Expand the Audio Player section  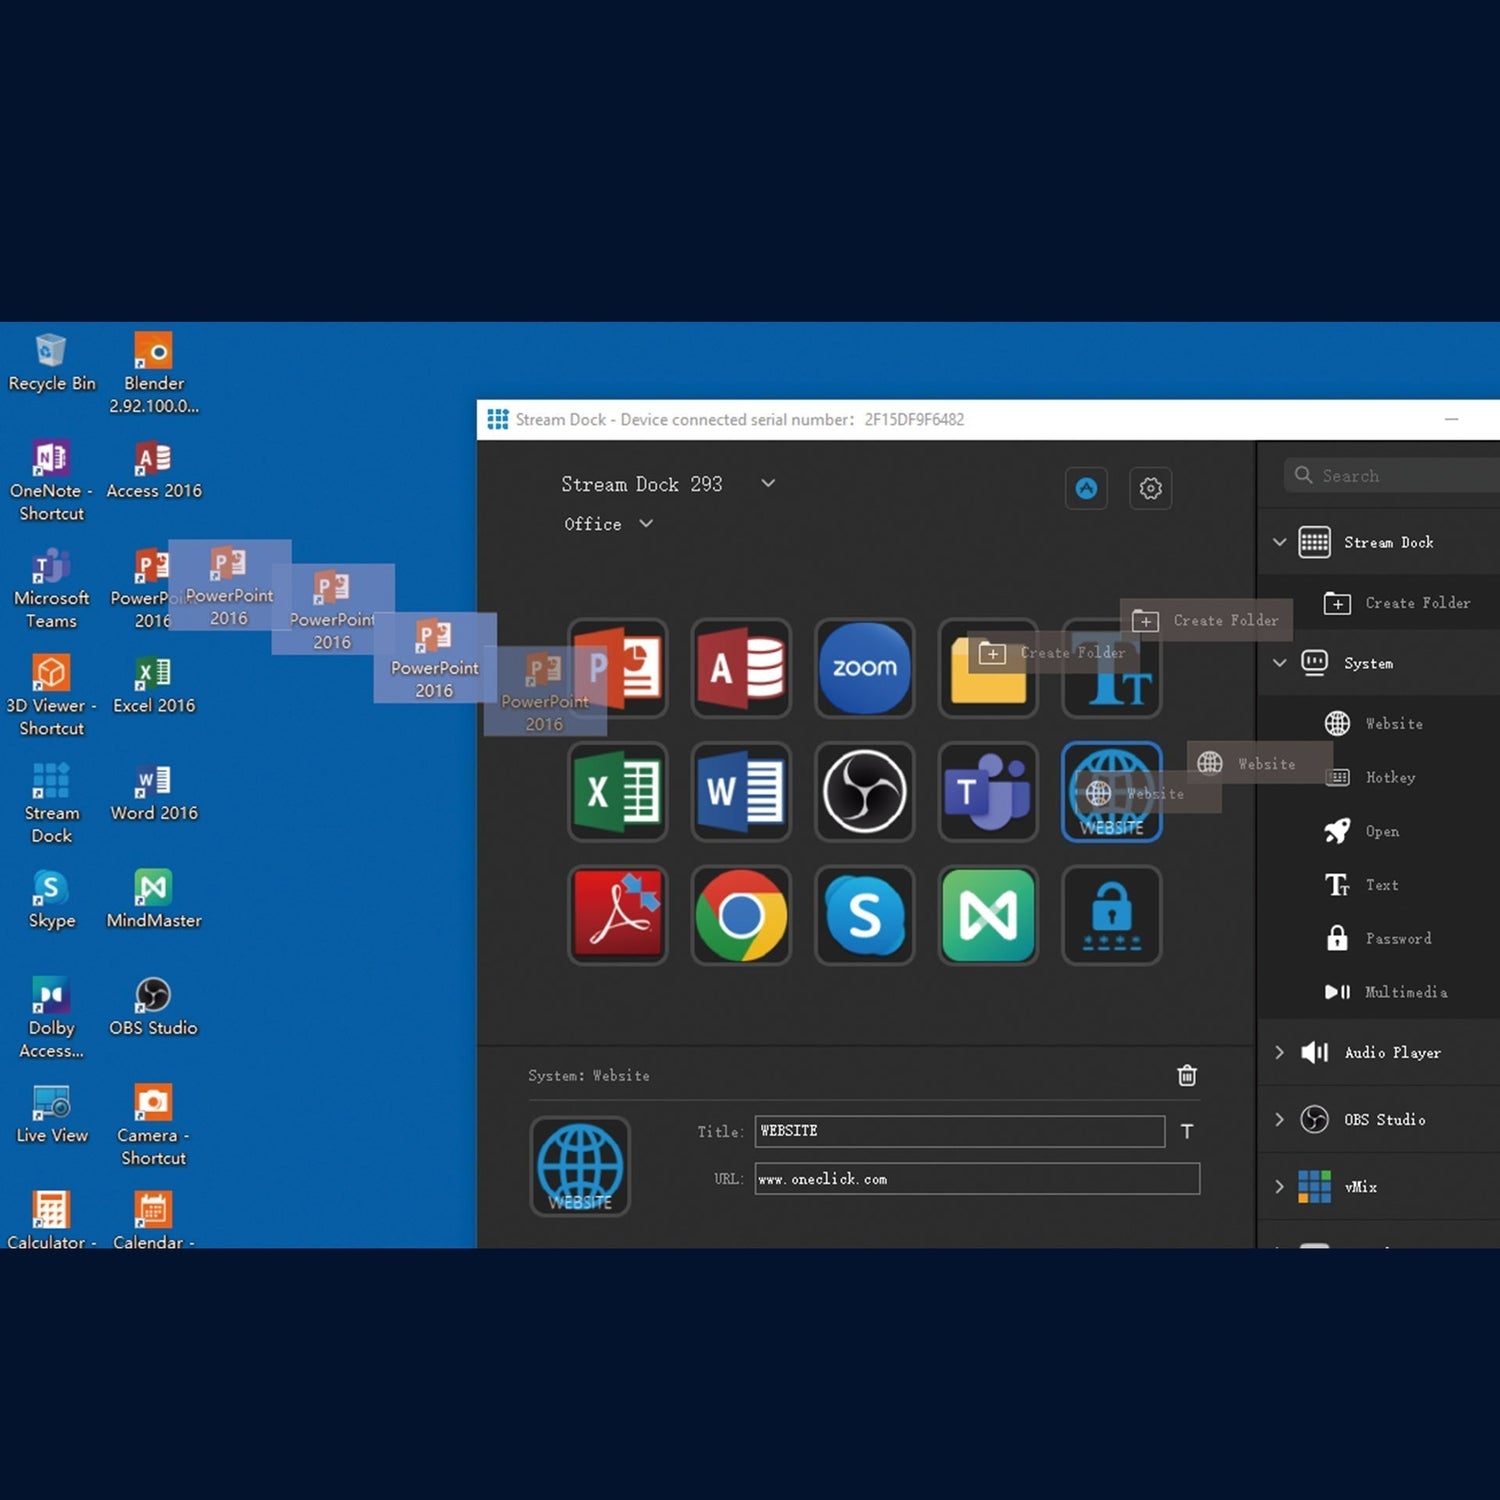[1391, 1052]
